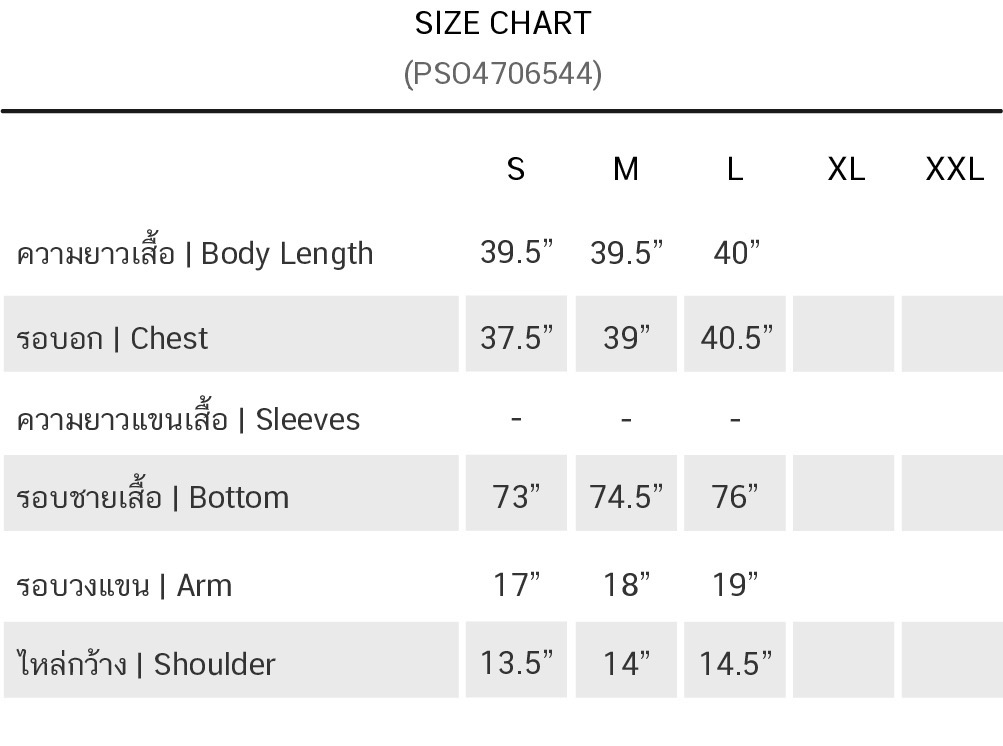Click the Body Length value for size L
This screenshot has width=1003, height=746.
tap(736, 253)
